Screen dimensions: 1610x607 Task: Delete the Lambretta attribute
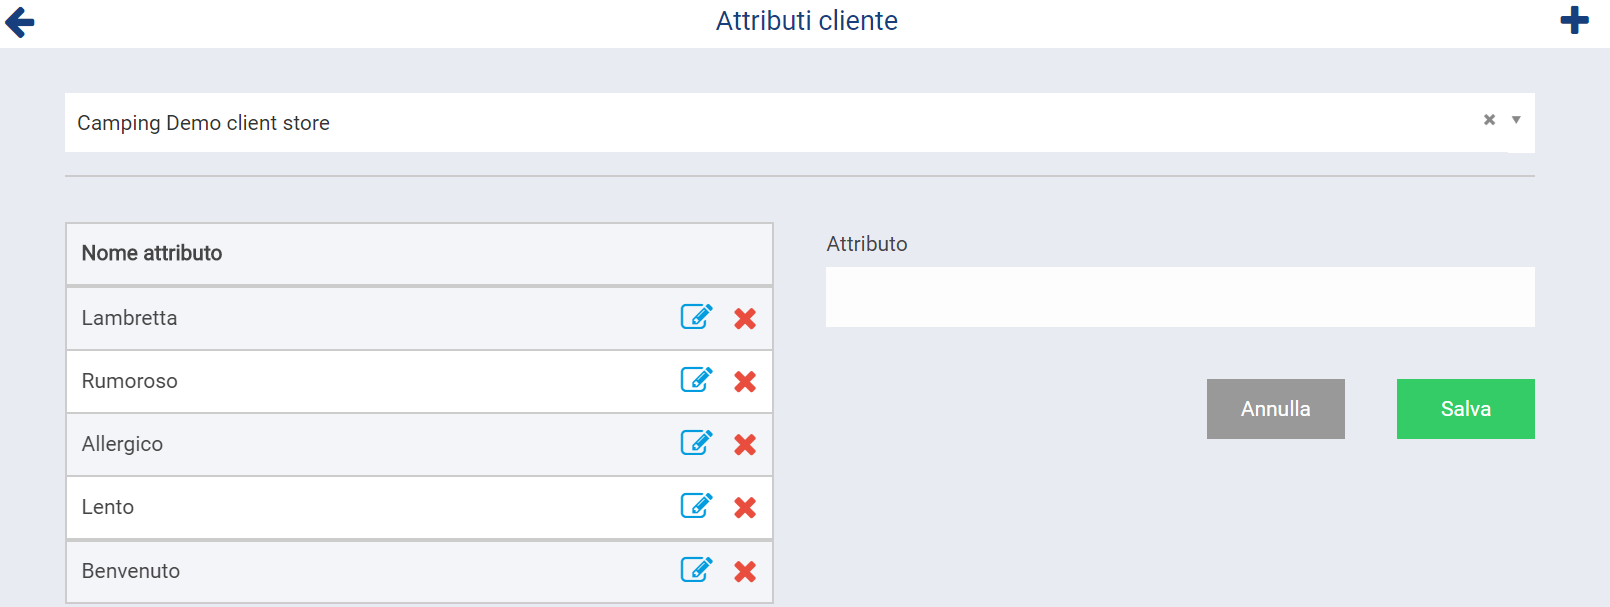click(x=745, y=318)
